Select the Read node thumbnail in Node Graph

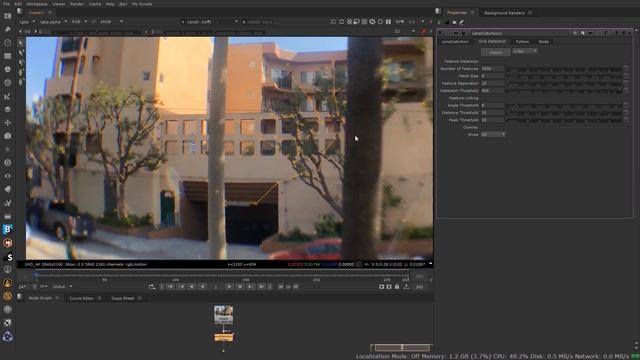pos(224,315)
